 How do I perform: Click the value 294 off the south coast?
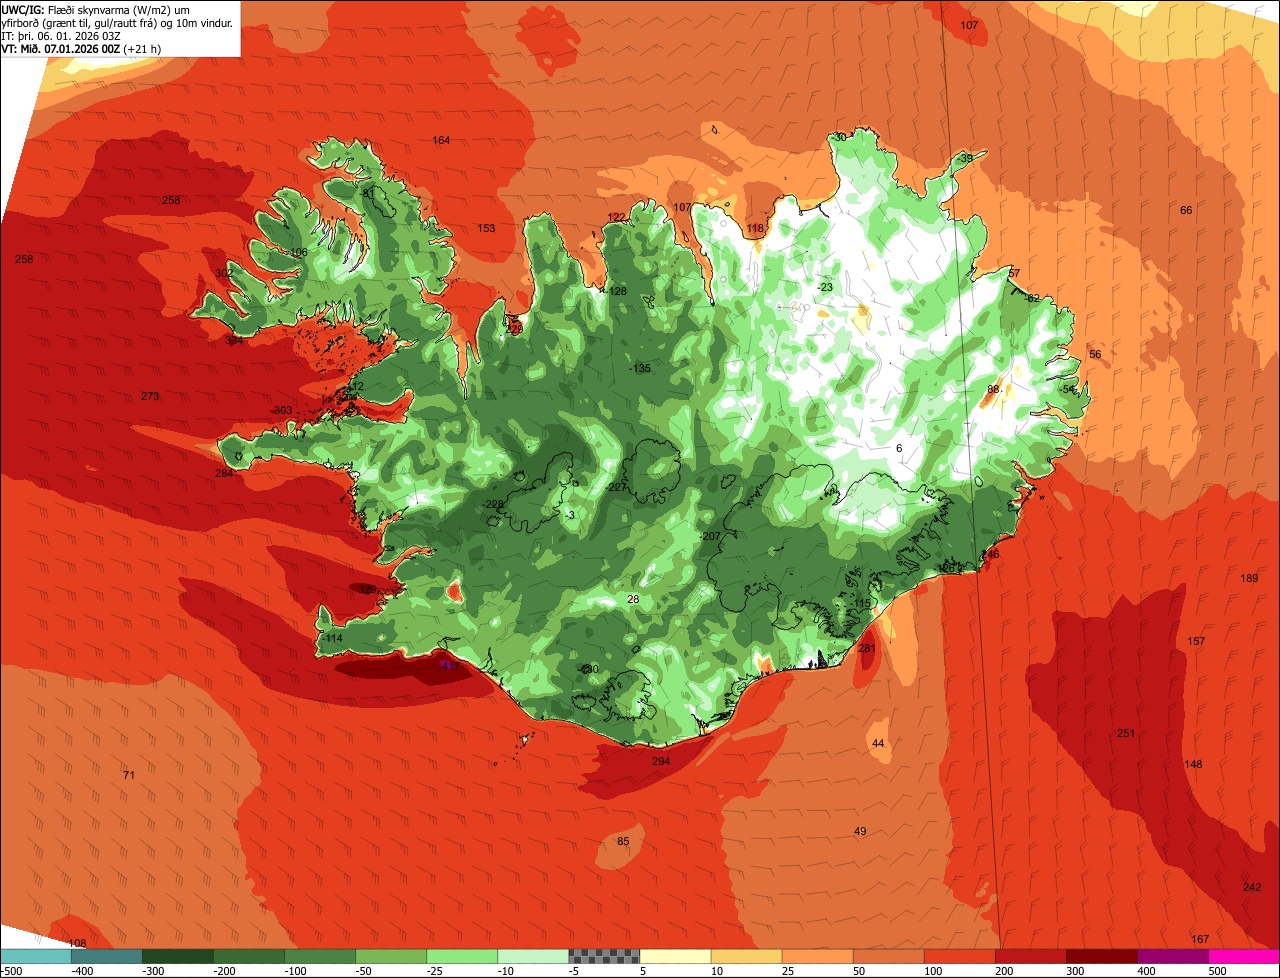point(661,762)
